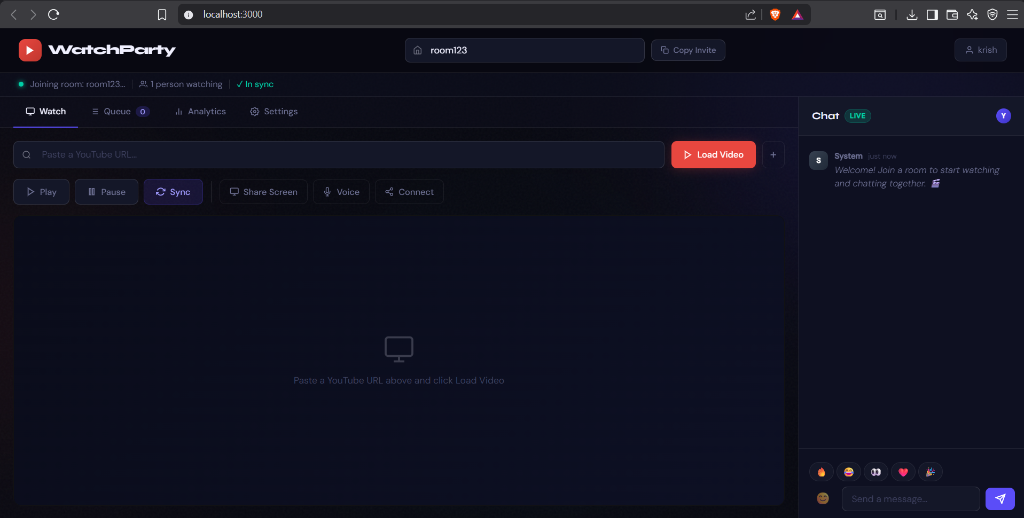Screen dimensions: 1024x518
Task: Copy the room invite link
Action: (x=688, y=50)
